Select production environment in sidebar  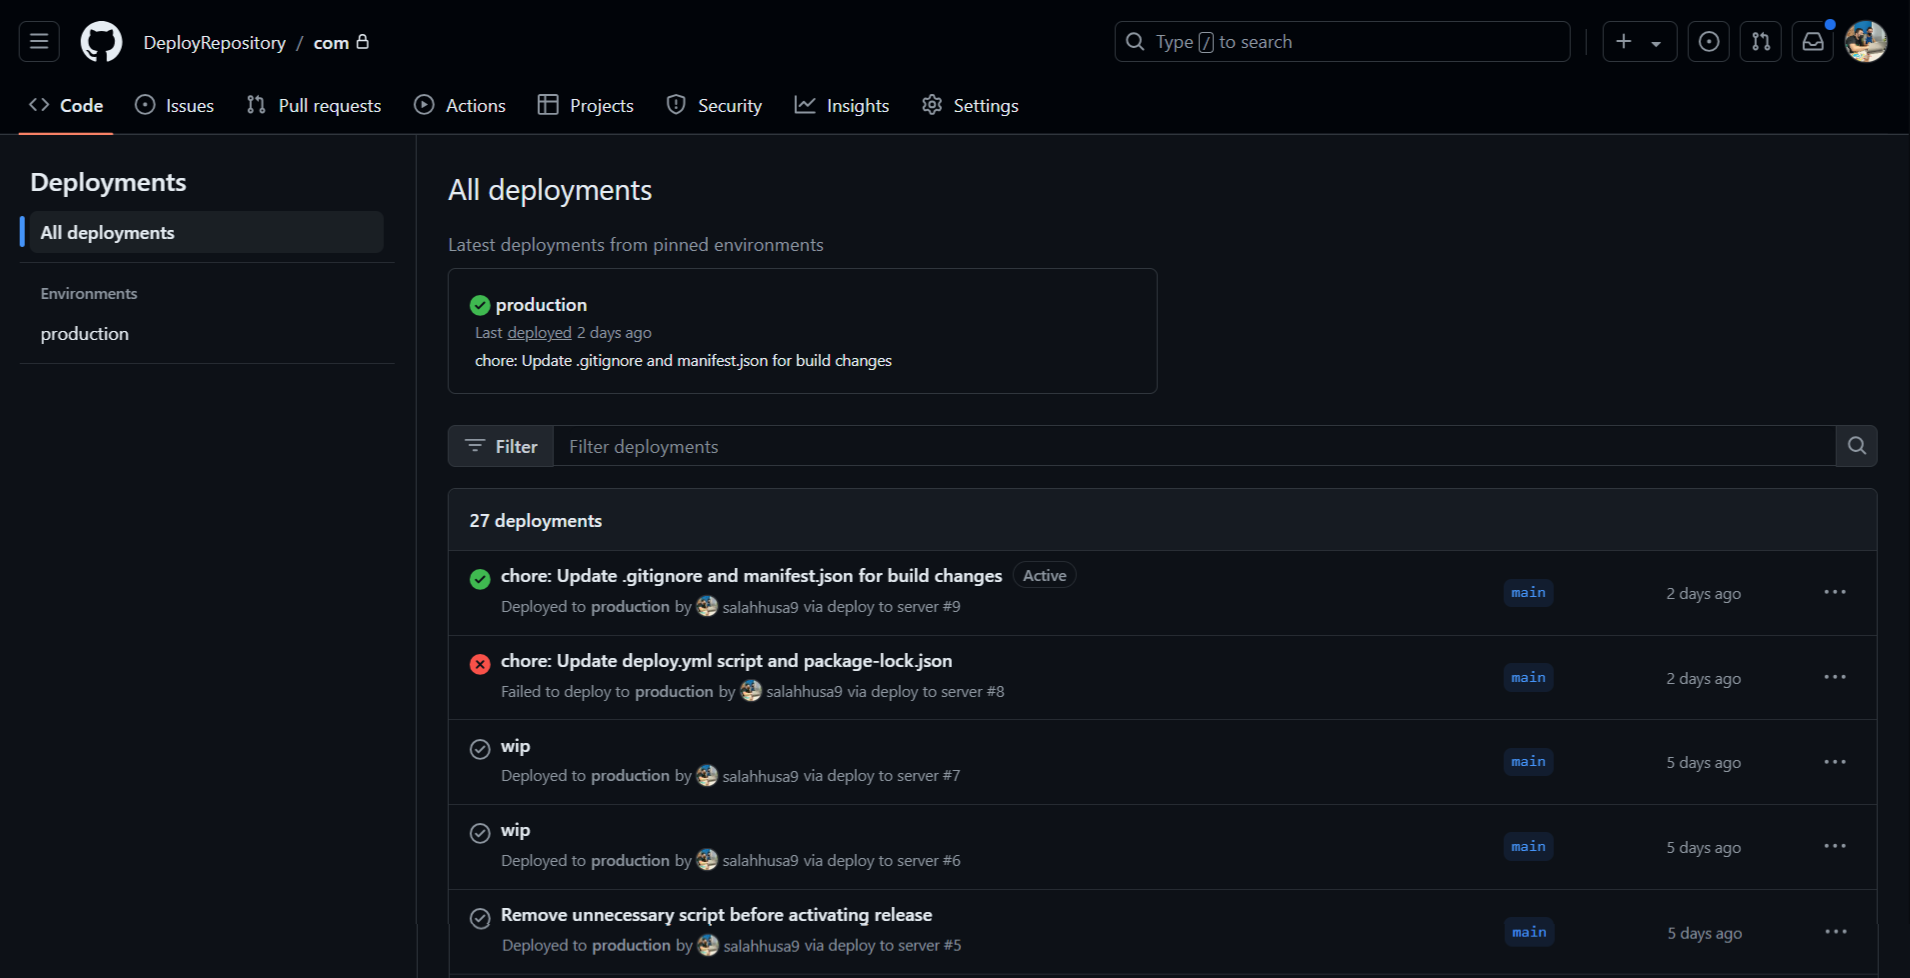[85, 334]
